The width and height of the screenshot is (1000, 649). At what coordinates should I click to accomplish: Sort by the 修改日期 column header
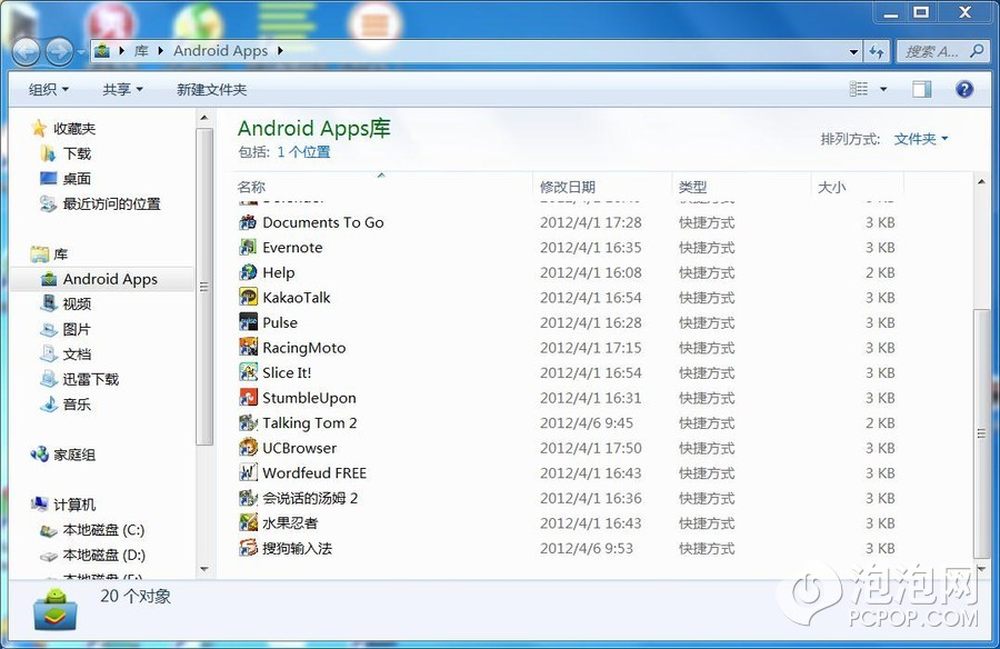coord(568,187)
